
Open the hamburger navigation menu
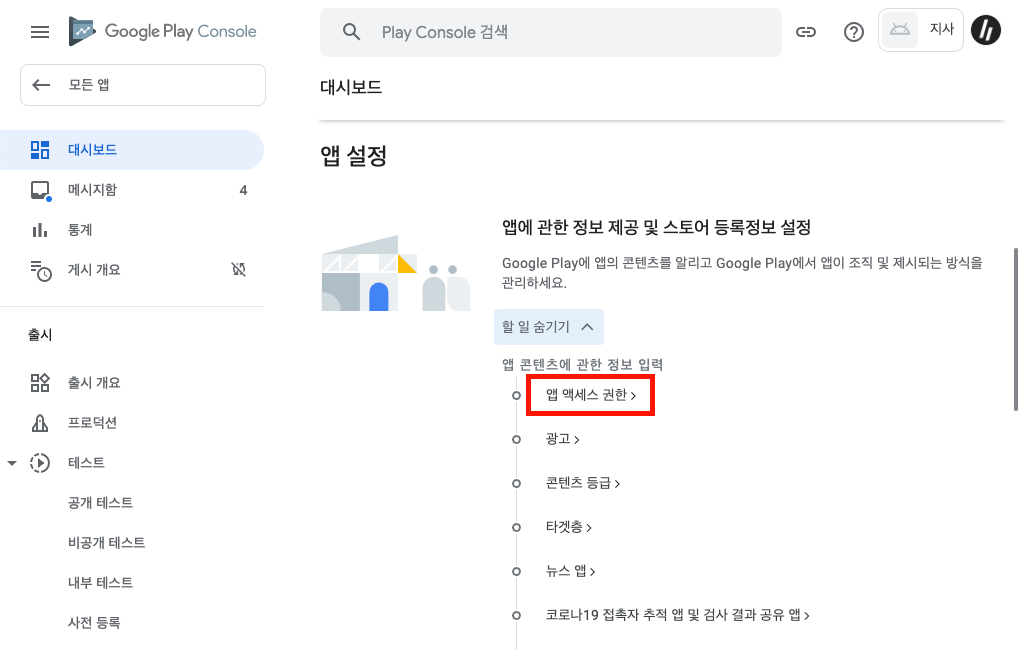(40, 32)
